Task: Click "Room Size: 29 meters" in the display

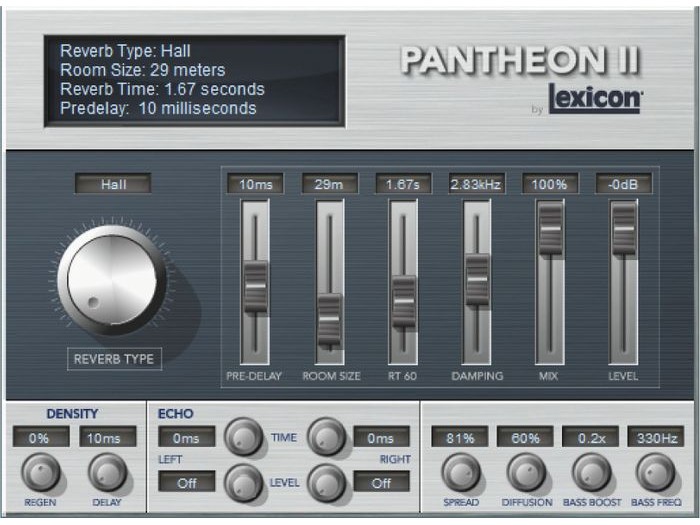Action: point(143,70)
